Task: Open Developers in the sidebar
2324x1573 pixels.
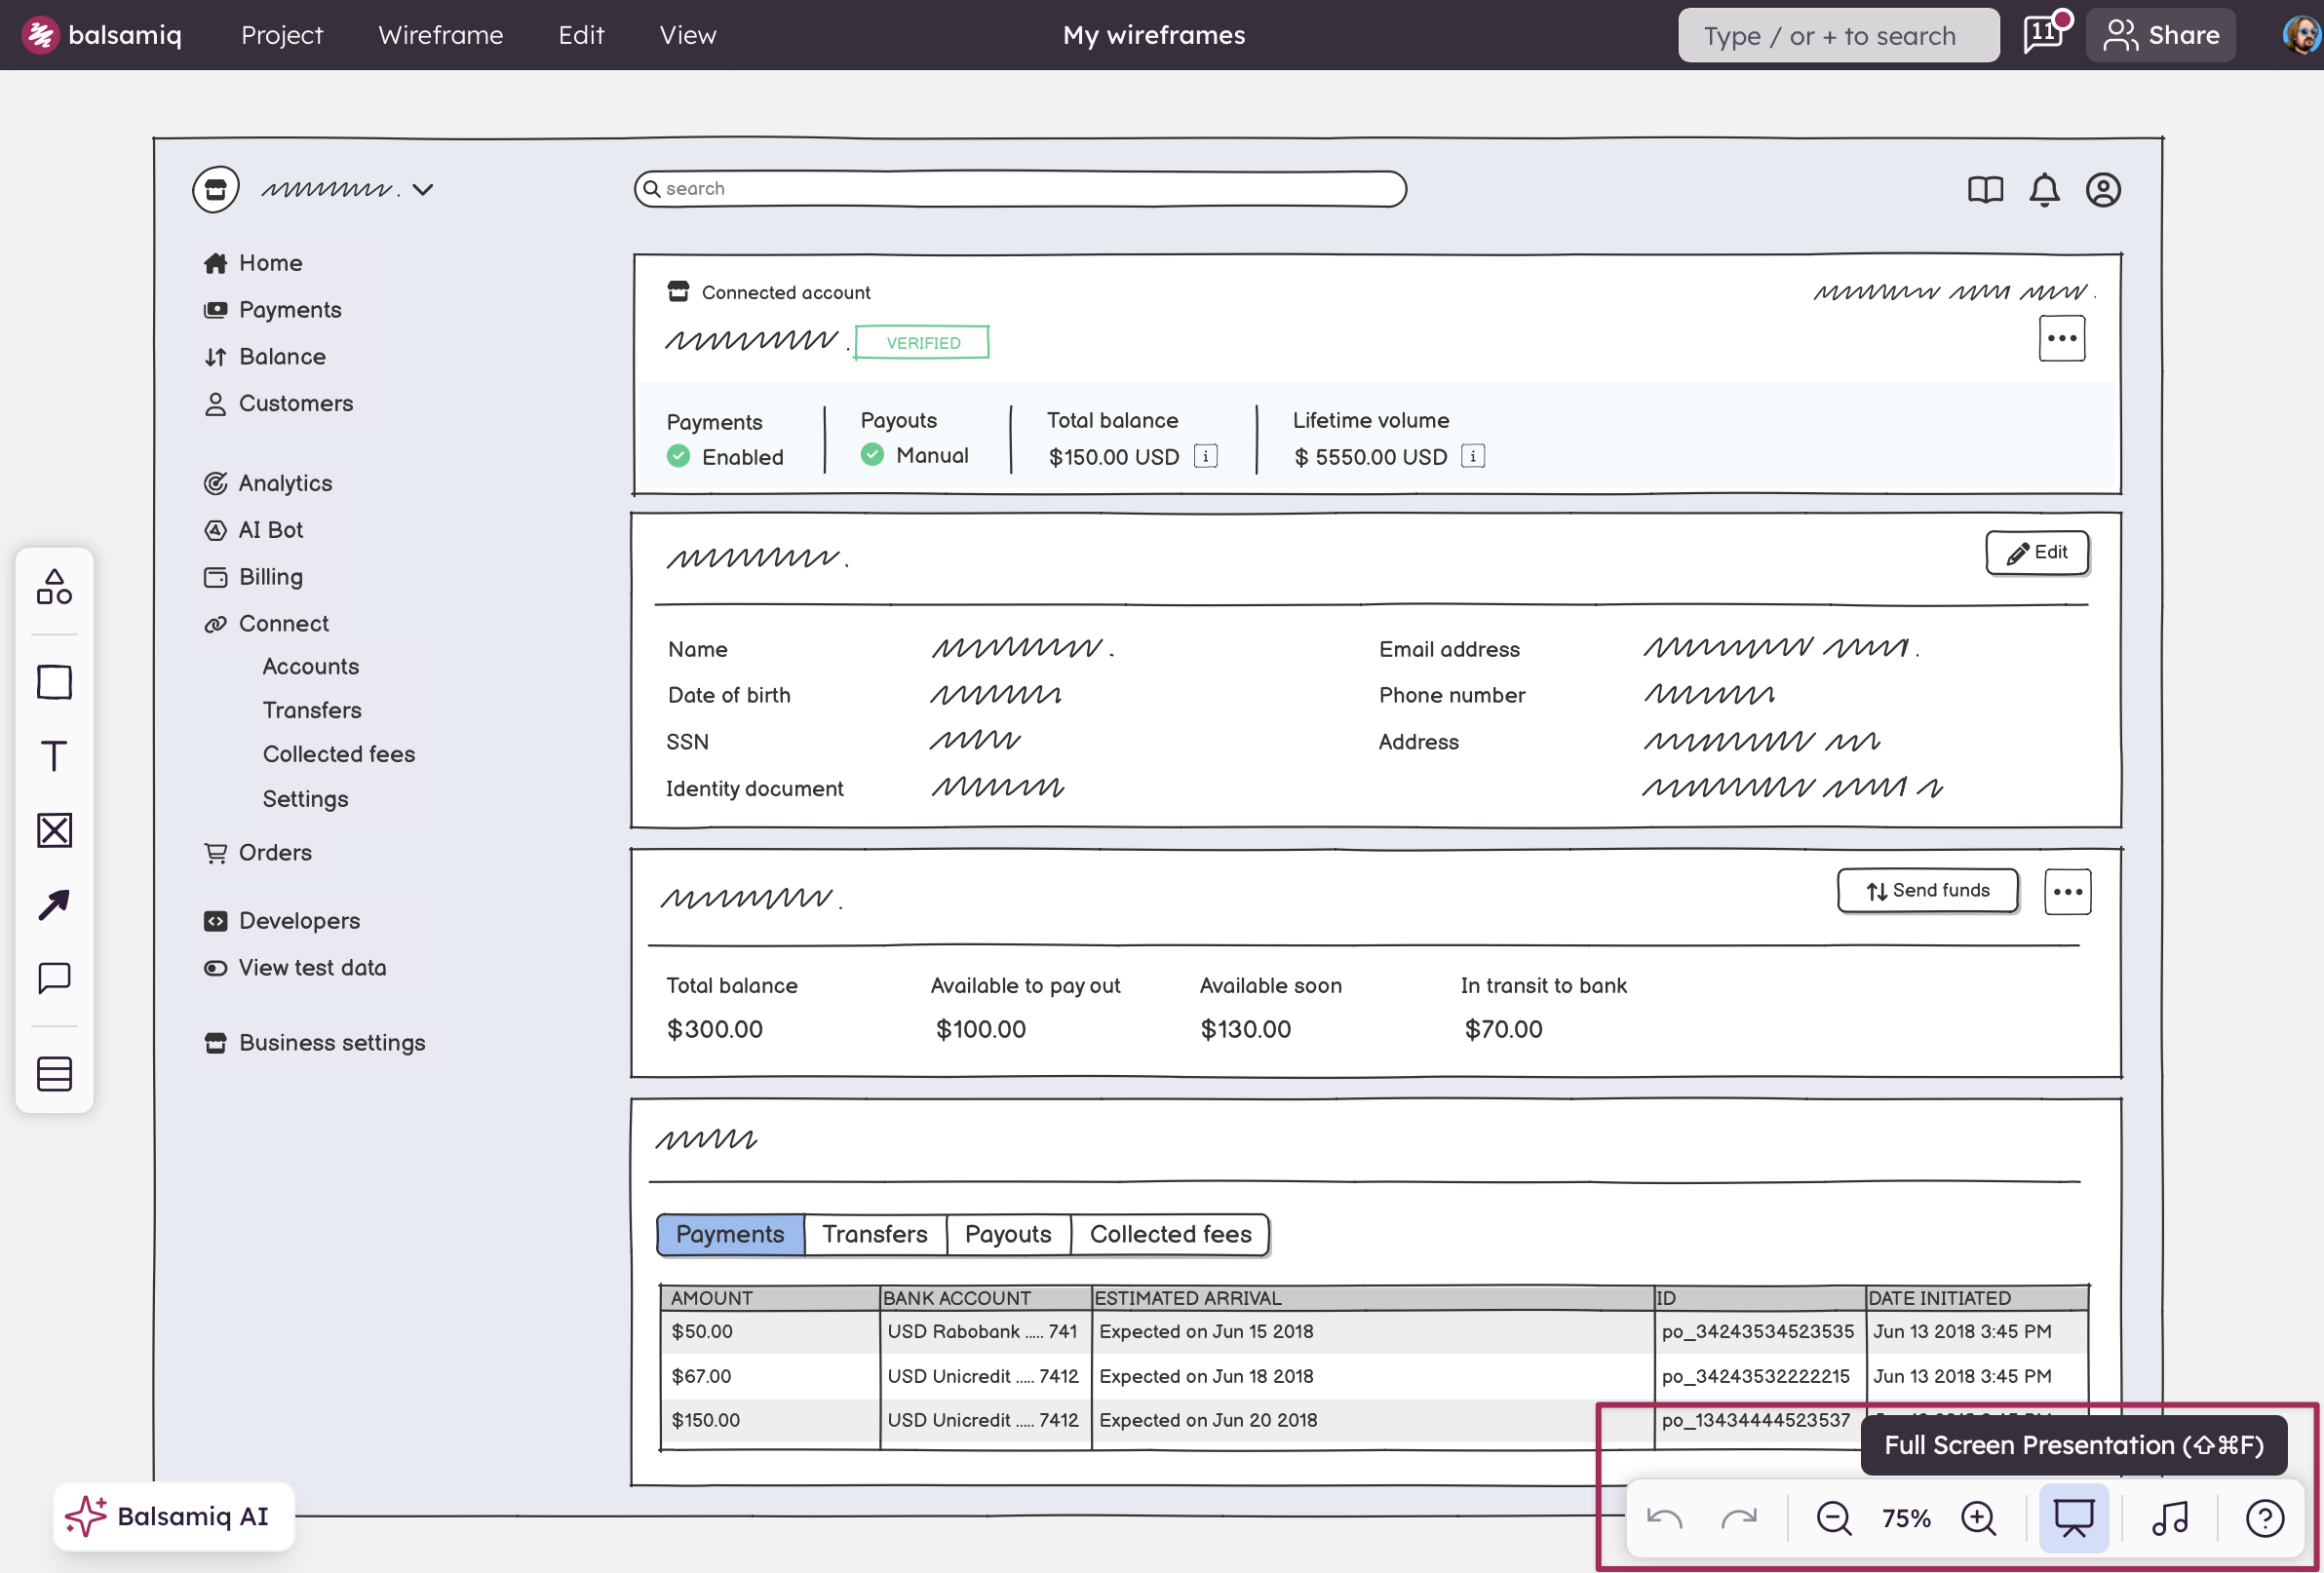Action: point(281,921)
